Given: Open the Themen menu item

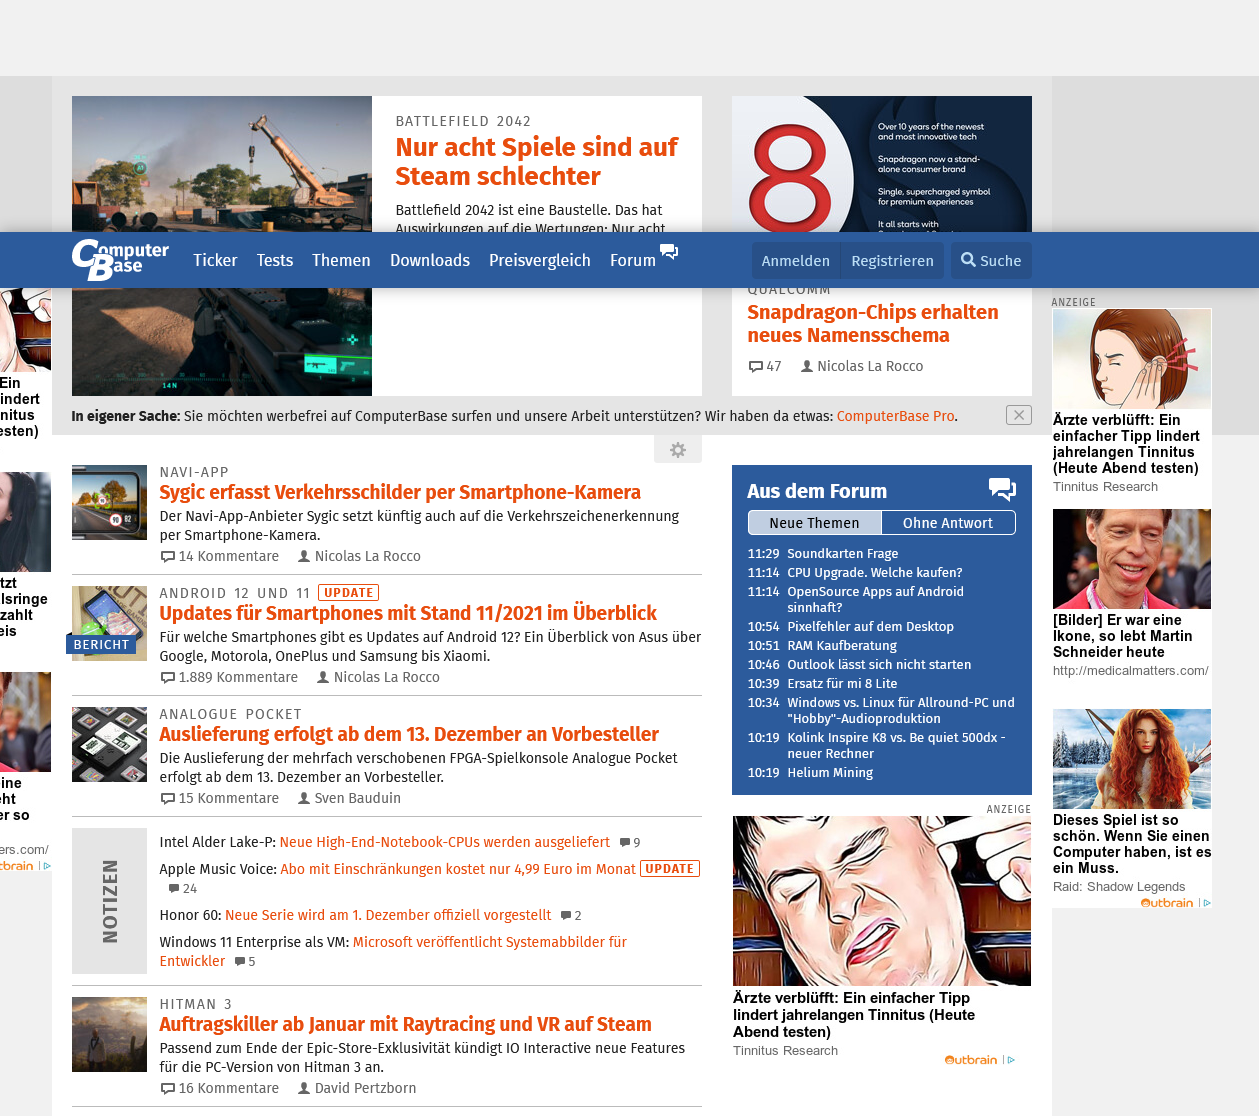Looking at the screenshot, I should pyautogui.click(x=341, y=260).
